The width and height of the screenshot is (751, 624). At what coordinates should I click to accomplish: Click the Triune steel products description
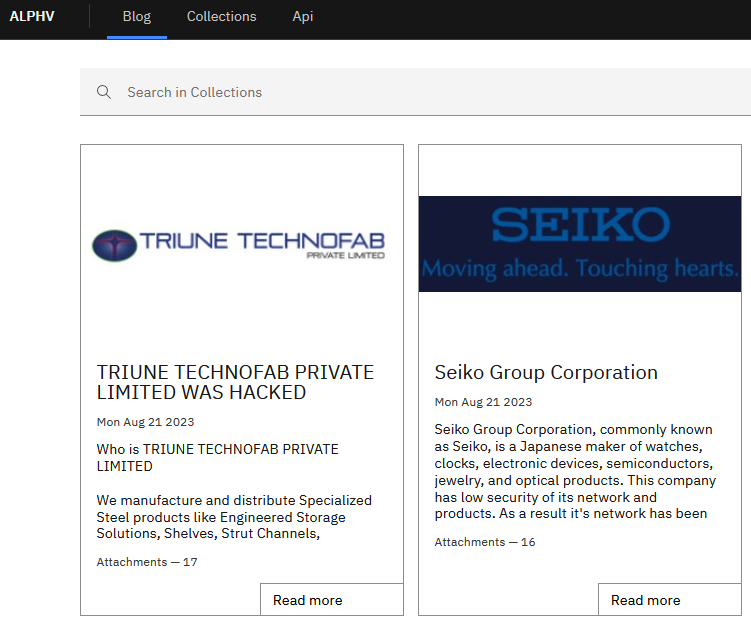[234, 517]
